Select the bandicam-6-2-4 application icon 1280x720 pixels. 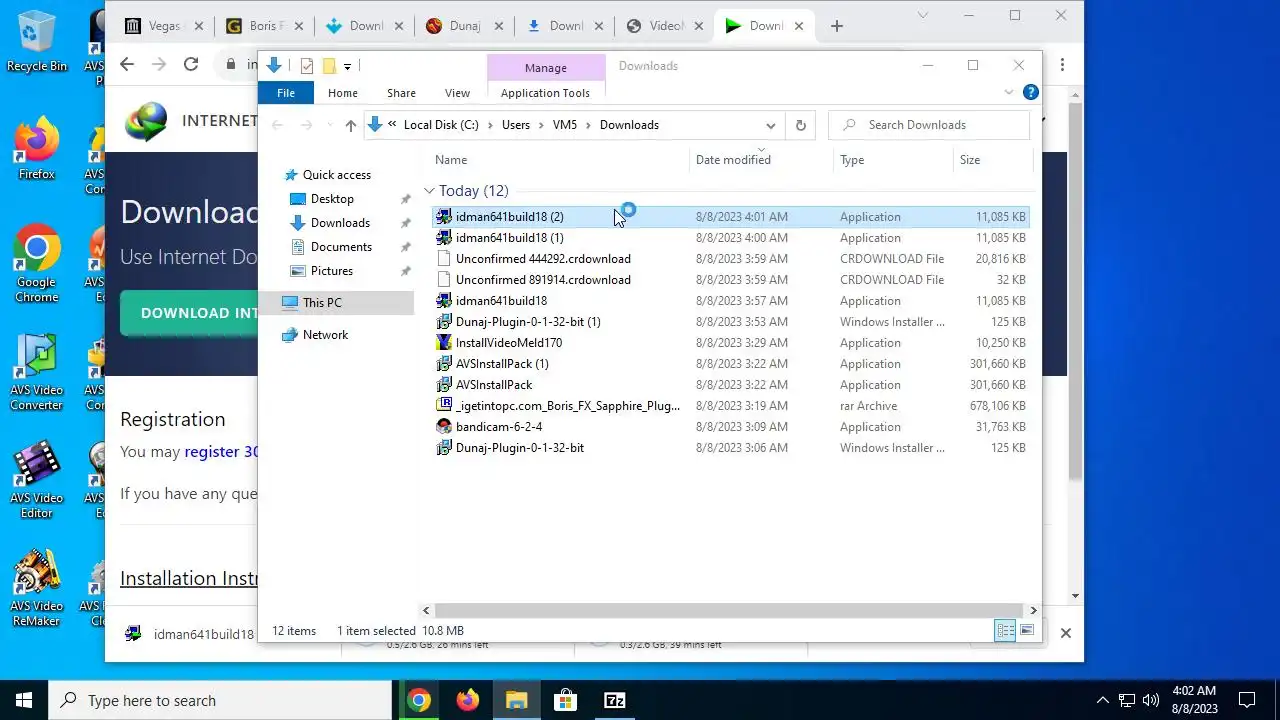444,427
